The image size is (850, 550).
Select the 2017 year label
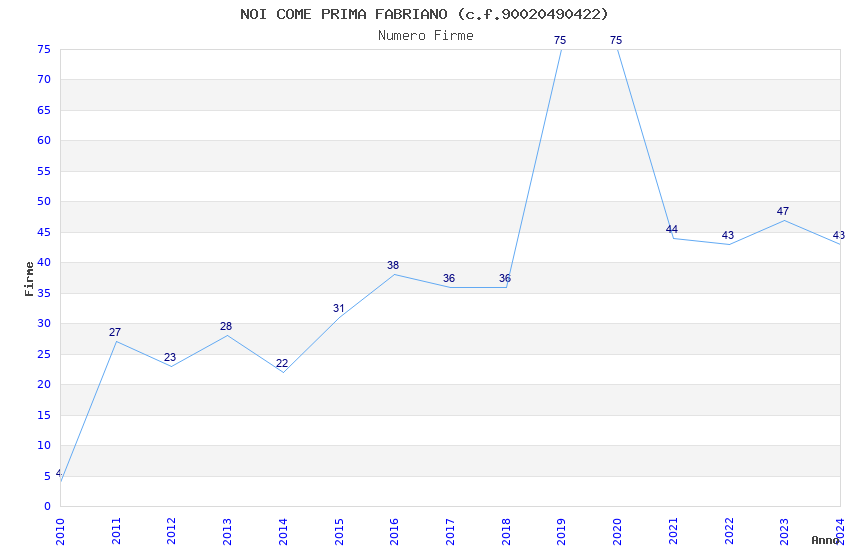pos(450,531)
